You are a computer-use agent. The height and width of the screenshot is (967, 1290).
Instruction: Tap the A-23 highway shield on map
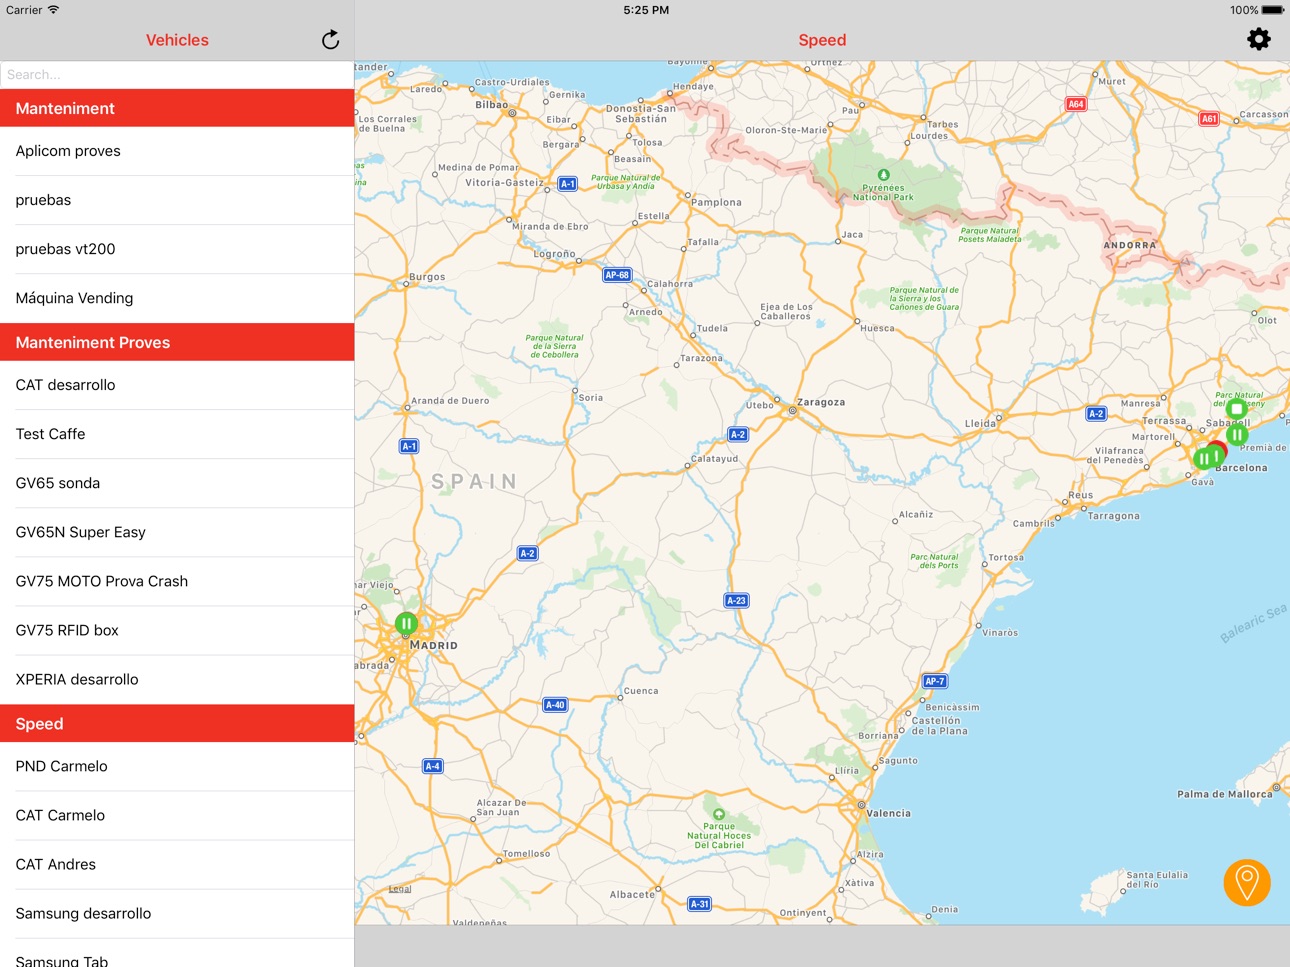[736, 601]
